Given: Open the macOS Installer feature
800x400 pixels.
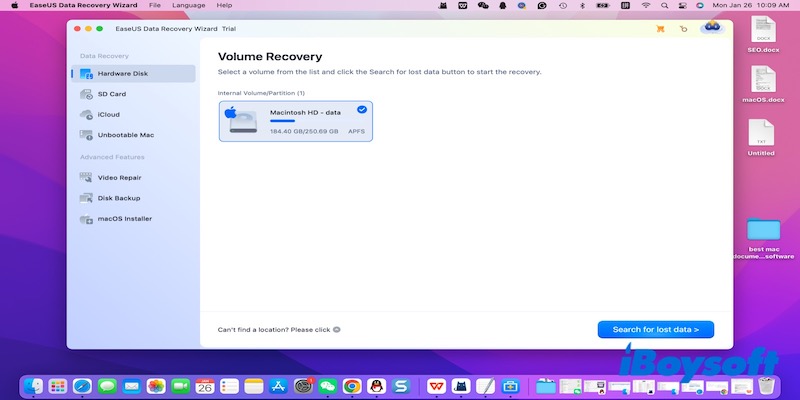Looking at the screenshot, I should point(124,218).
